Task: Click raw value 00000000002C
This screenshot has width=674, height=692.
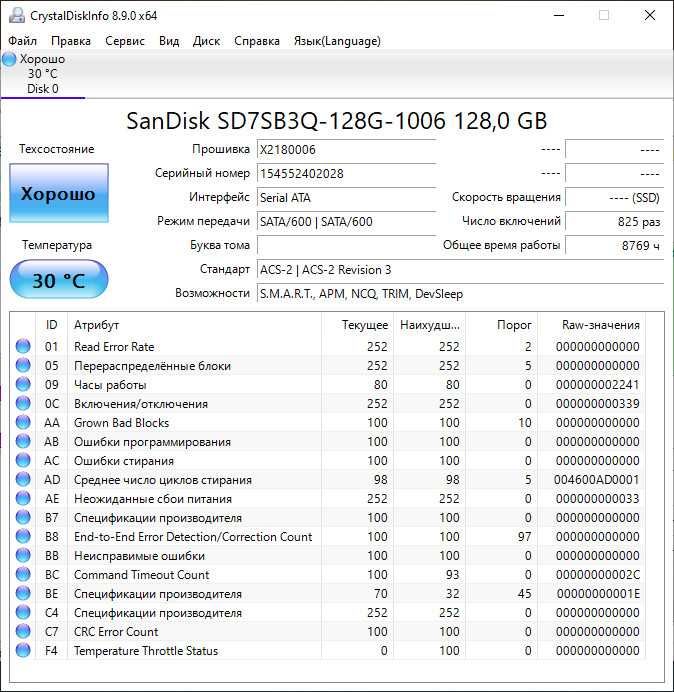Action: [x=598, y=575]
